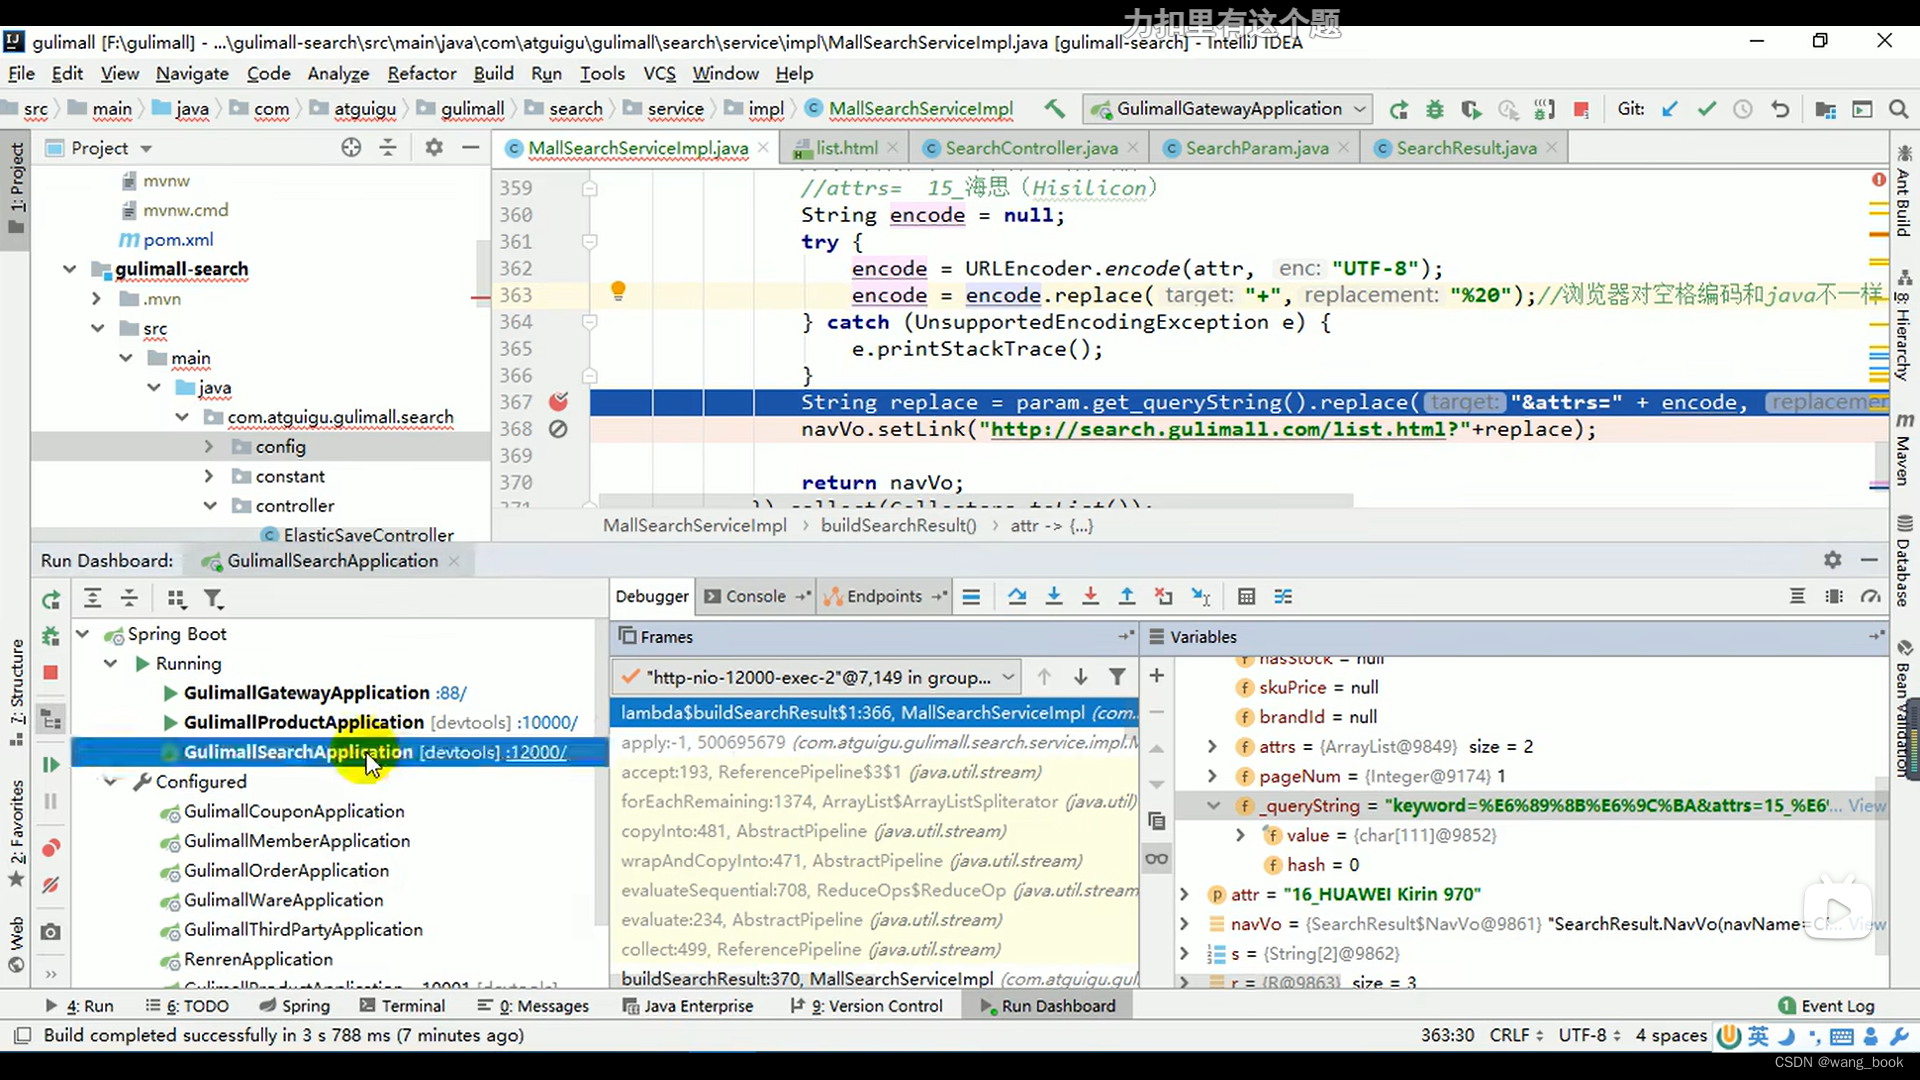Click the Step Out debugger icon
Screen dimensions: 1920x1080
[x=1125, y=596]
